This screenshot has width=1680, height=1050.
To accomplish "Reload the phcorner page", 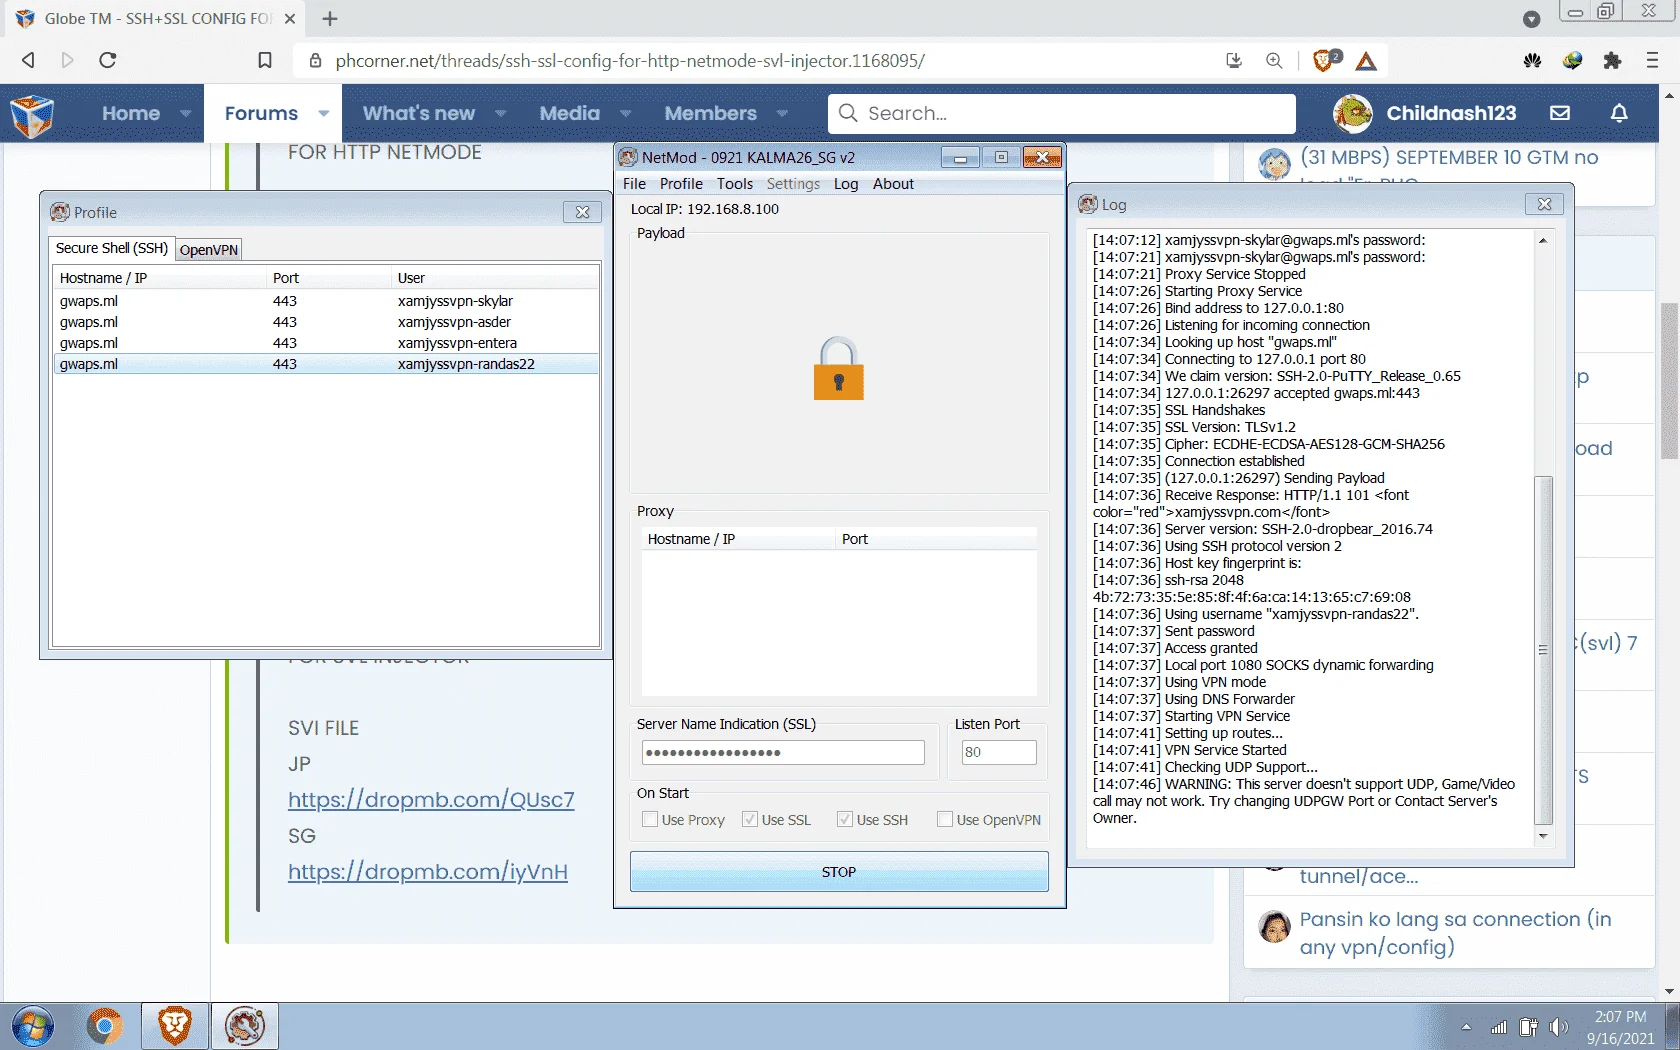I will point(108,60).
